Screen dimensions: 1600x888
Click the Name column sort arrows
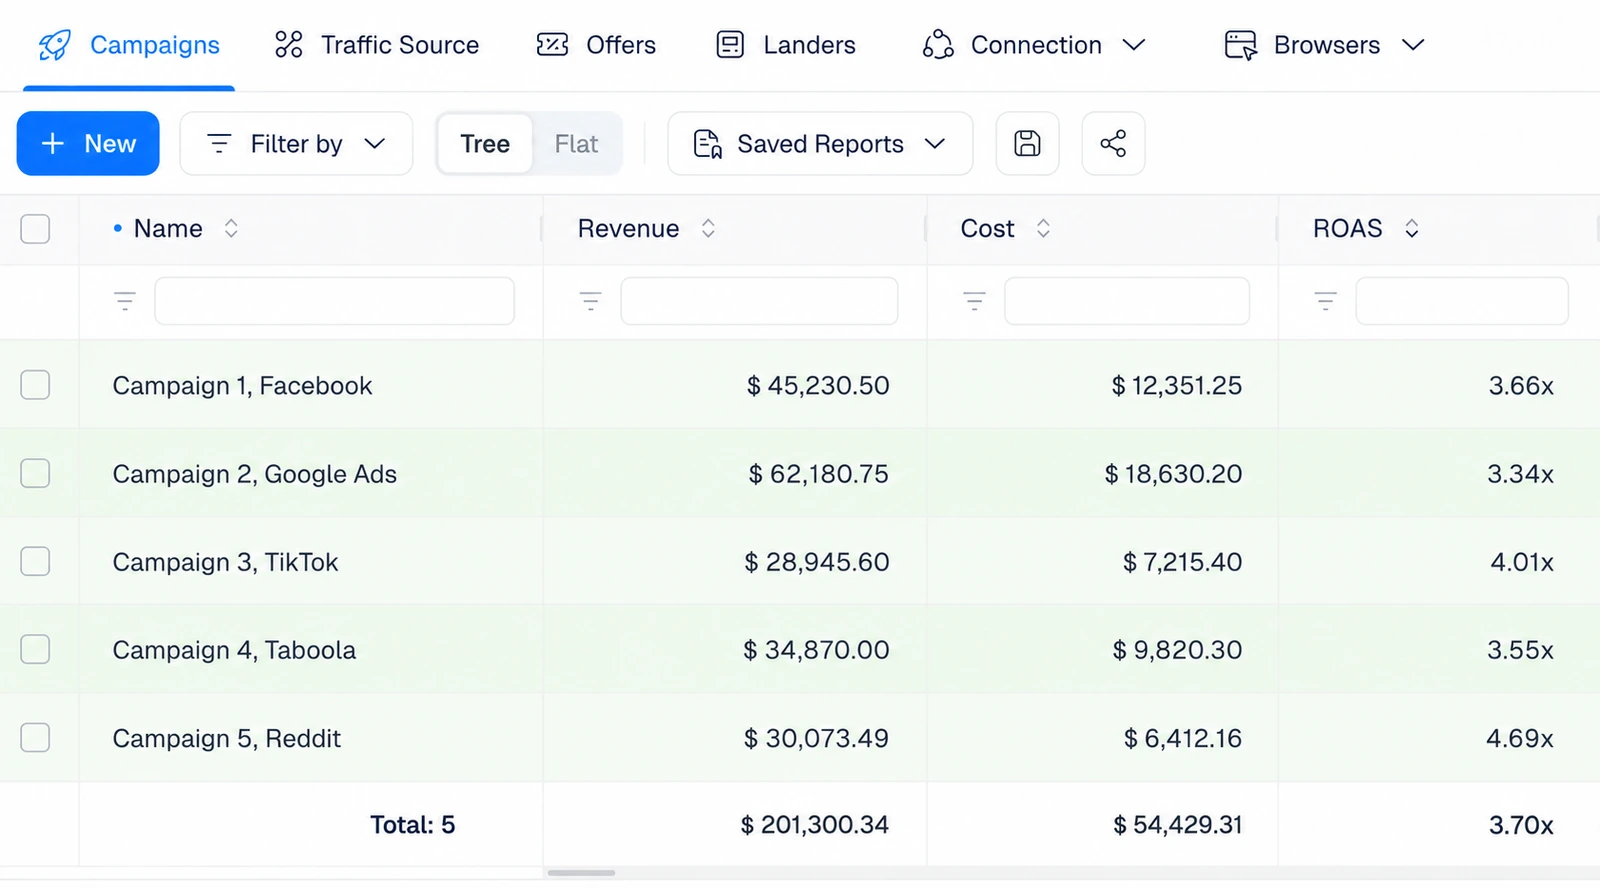231,229
